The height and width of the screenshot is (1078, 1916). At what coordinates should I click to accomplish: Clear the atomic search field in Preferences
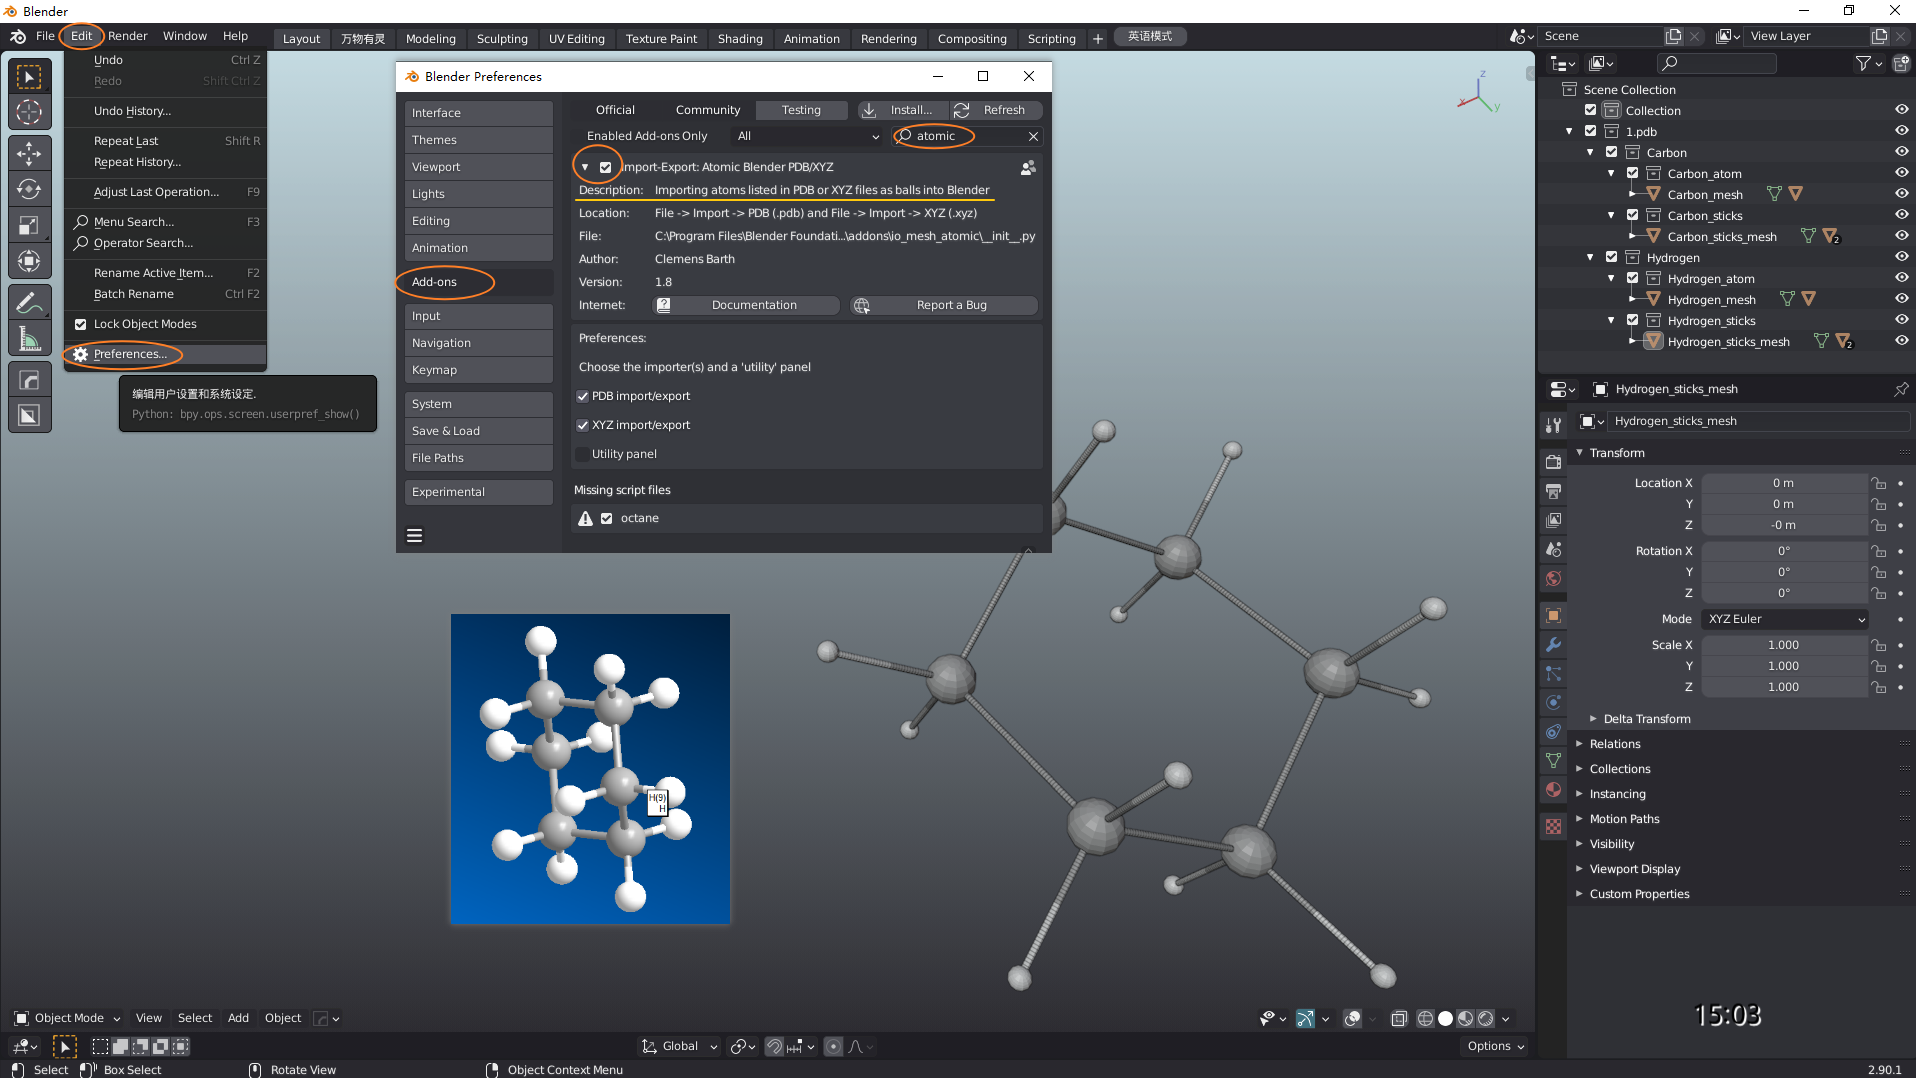(x=1034, y=136)
